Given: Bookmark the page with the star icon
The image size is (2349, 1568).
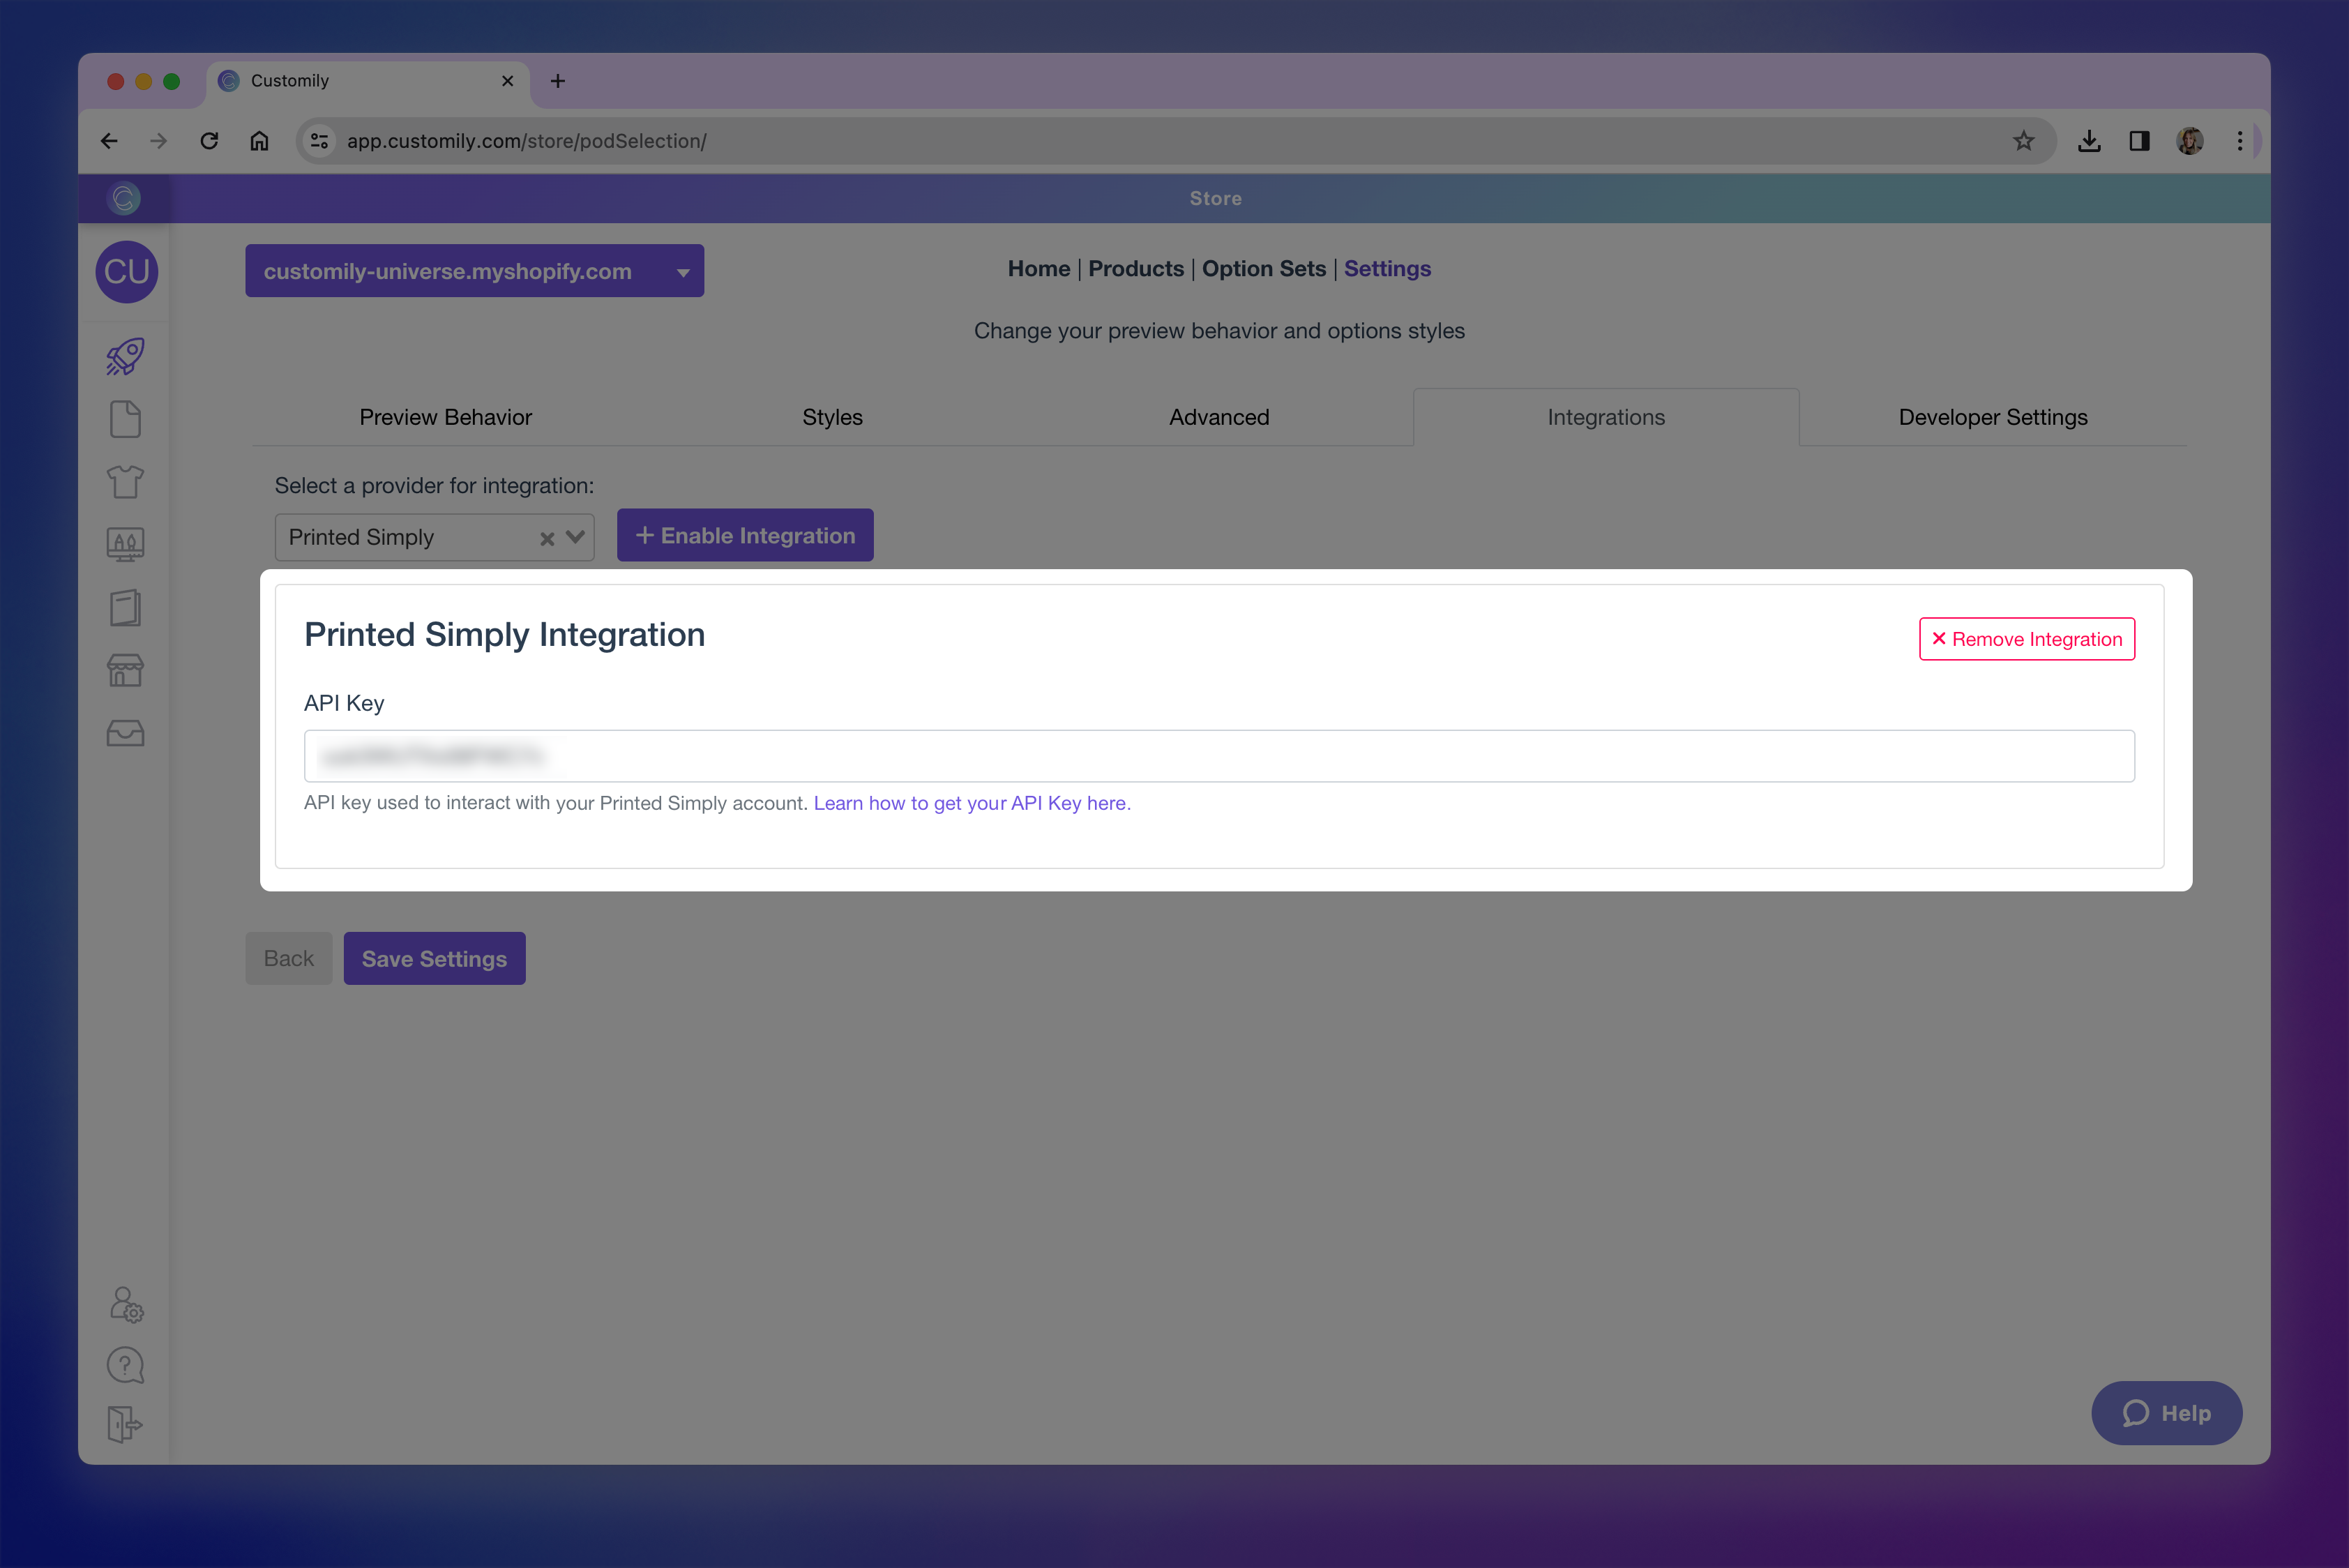Looking at the screenshot, I should (2024, 141).
